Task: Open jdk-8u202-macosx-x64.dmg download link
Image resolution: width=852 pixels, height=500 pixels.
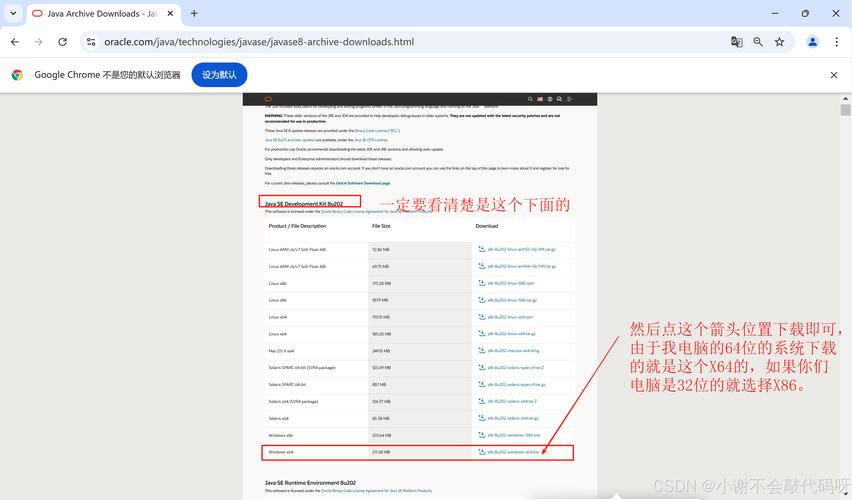Action: 513,351
